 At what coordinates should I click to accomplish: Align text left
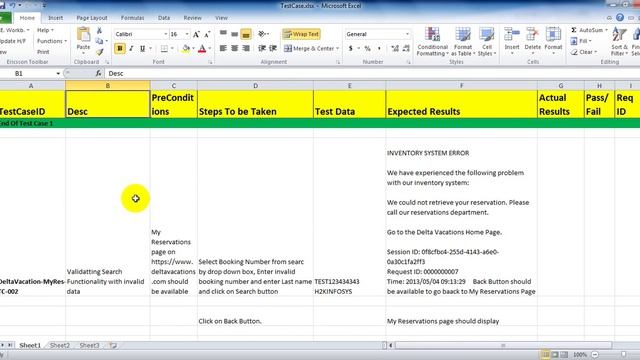(x=223, y=49)
